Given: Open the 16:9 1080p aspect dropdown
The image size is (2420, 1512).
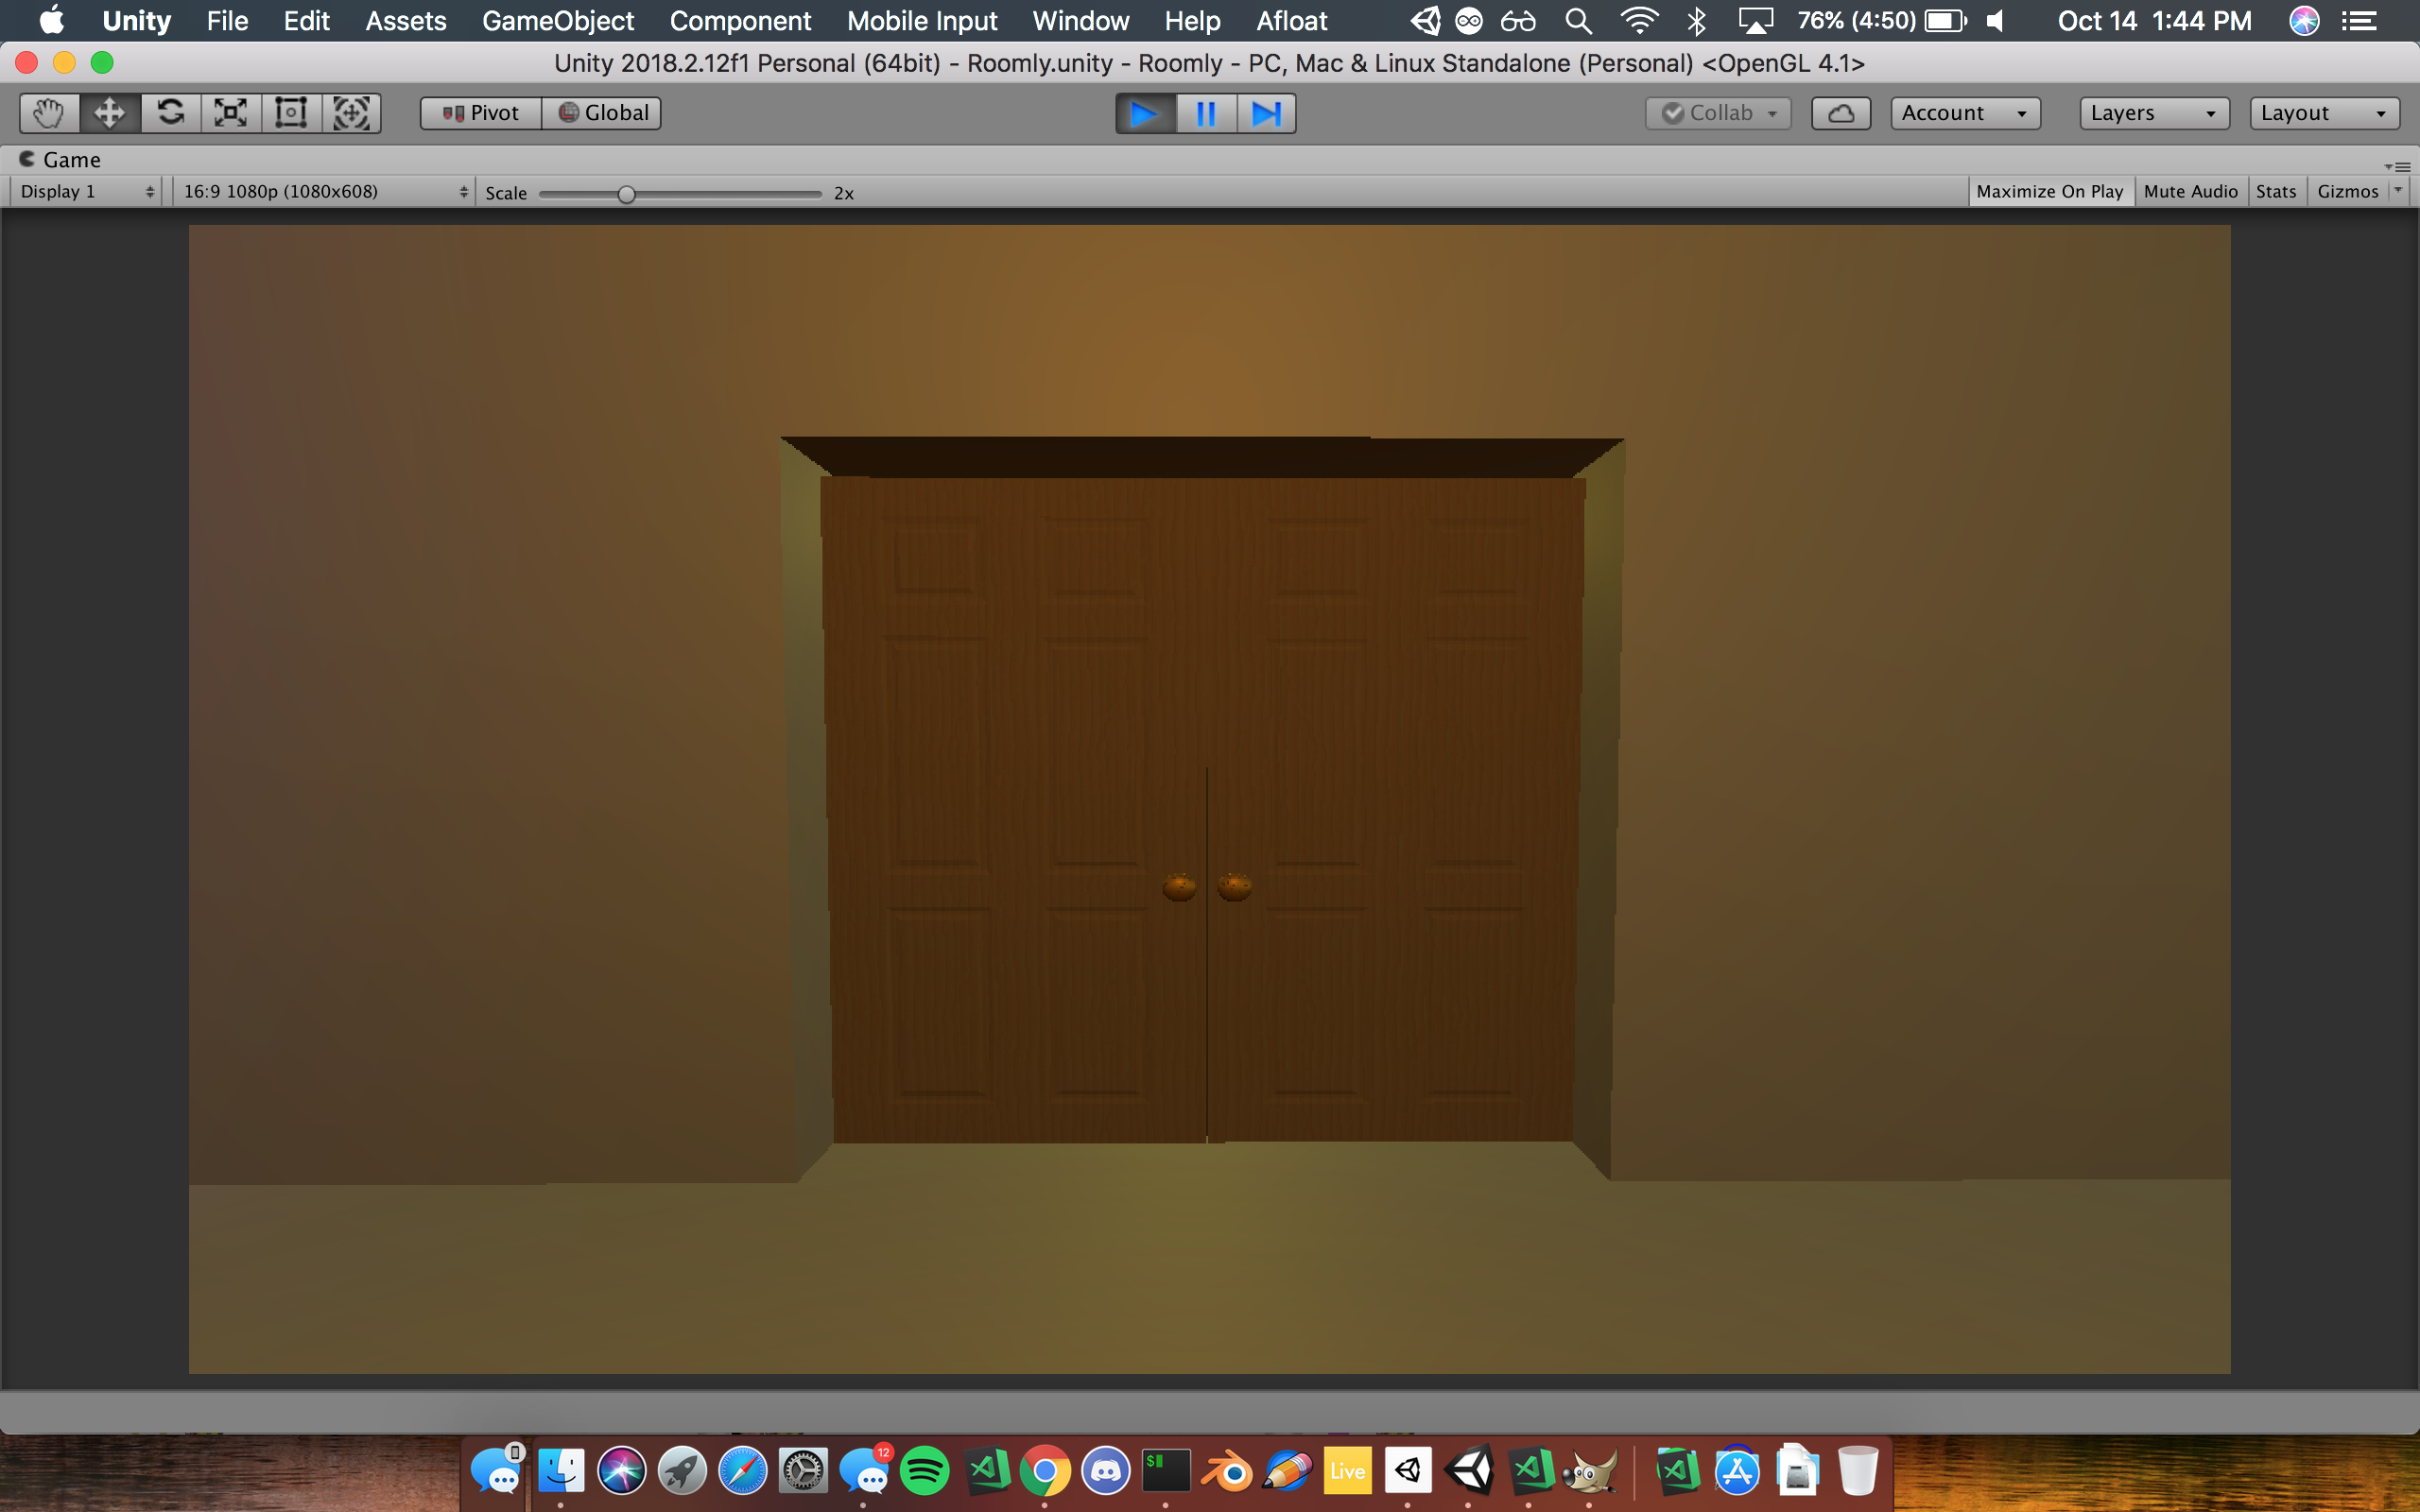Looking at the screenshot, I should point(324,191).
